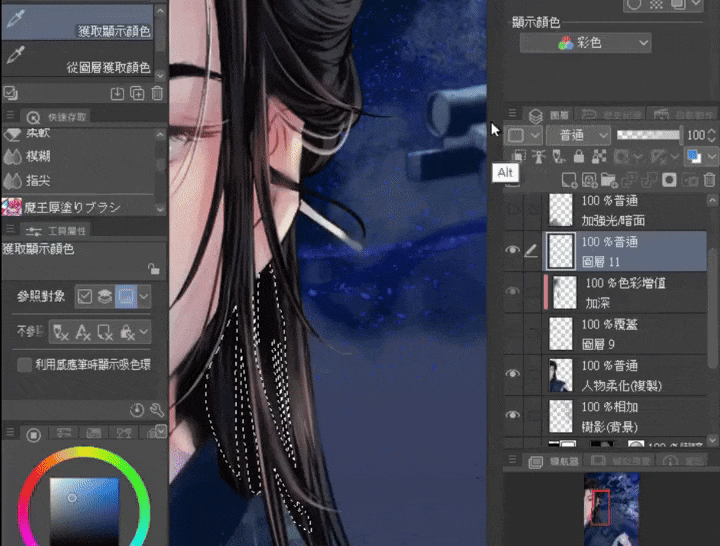720x546 pixels.
Task: Delete layer using trash icon
Action: 709,180
